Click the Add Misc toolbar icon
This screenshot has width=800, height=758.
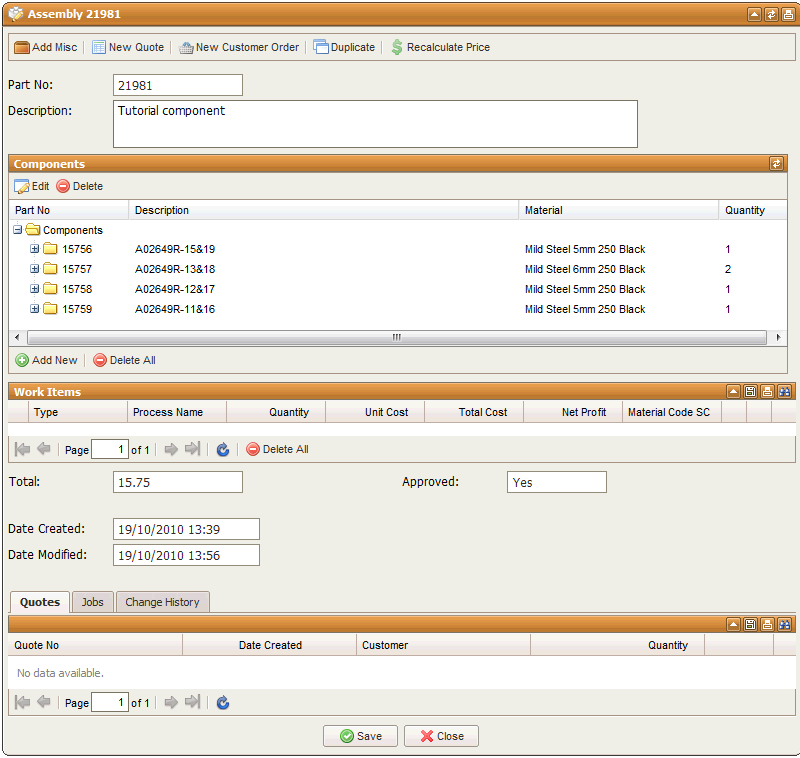point(22,47)
